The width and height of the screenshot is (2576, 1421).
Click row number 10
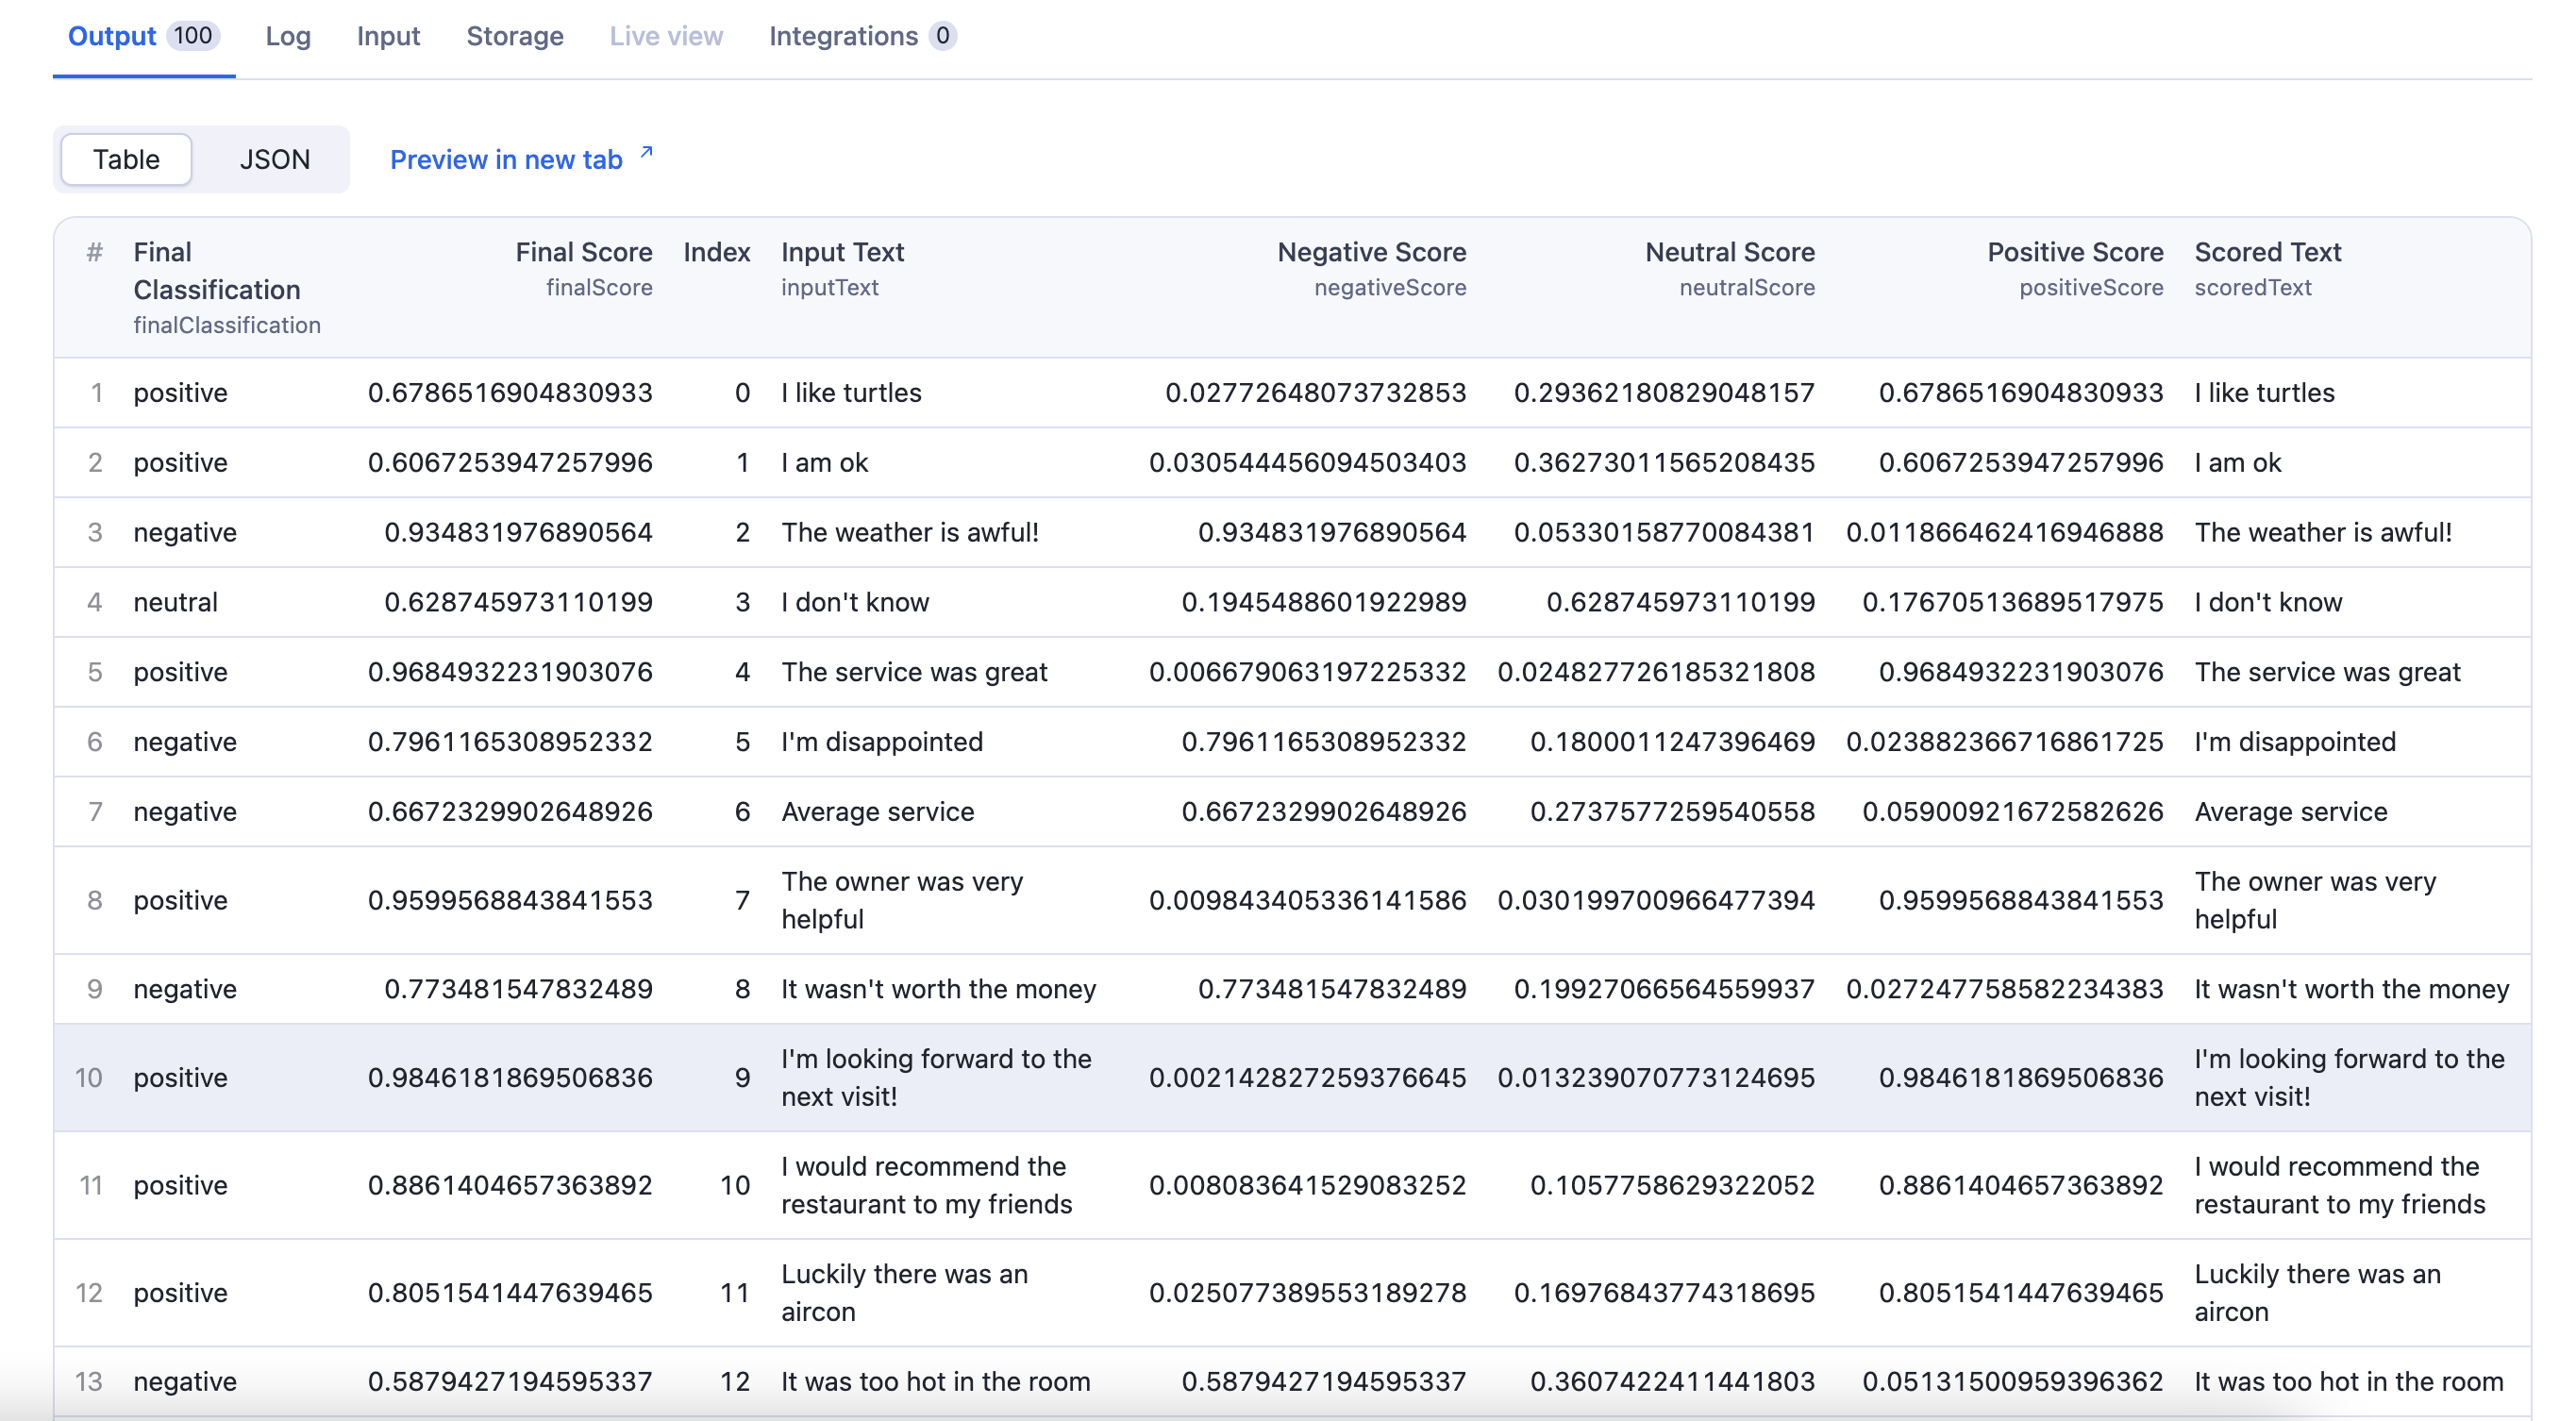click(89, 1077)
